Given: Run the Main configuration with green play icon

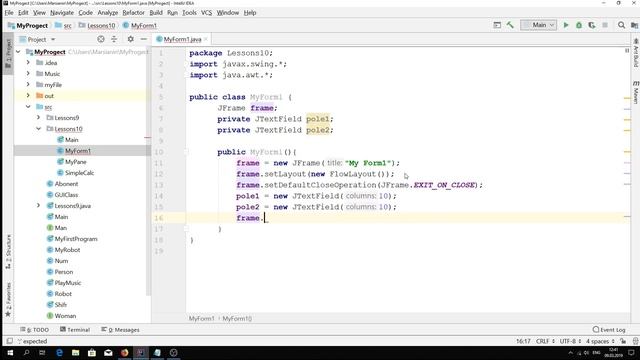Looking at the screenshot, I should [566, 25].
